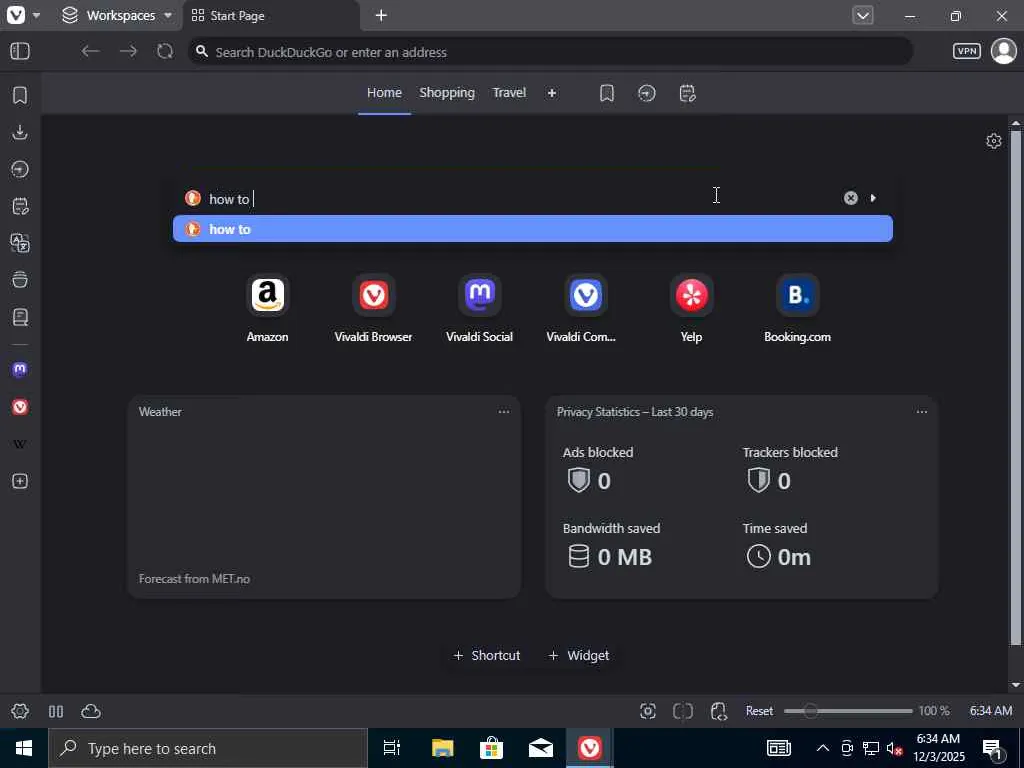Add a new speed dial group
This screenshot has width=1024, height=768.
tap(552, 93)
